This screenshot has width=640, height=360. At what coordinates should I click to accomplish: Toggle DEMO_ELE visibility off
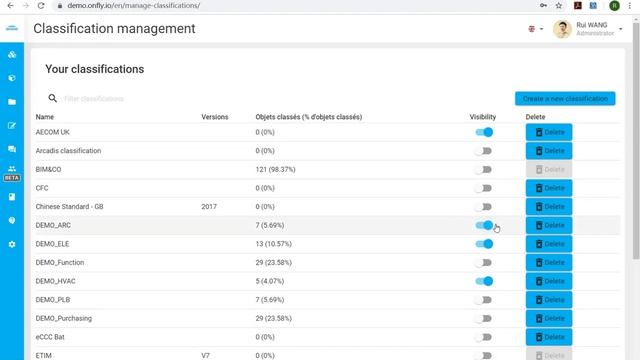[484, 244]
